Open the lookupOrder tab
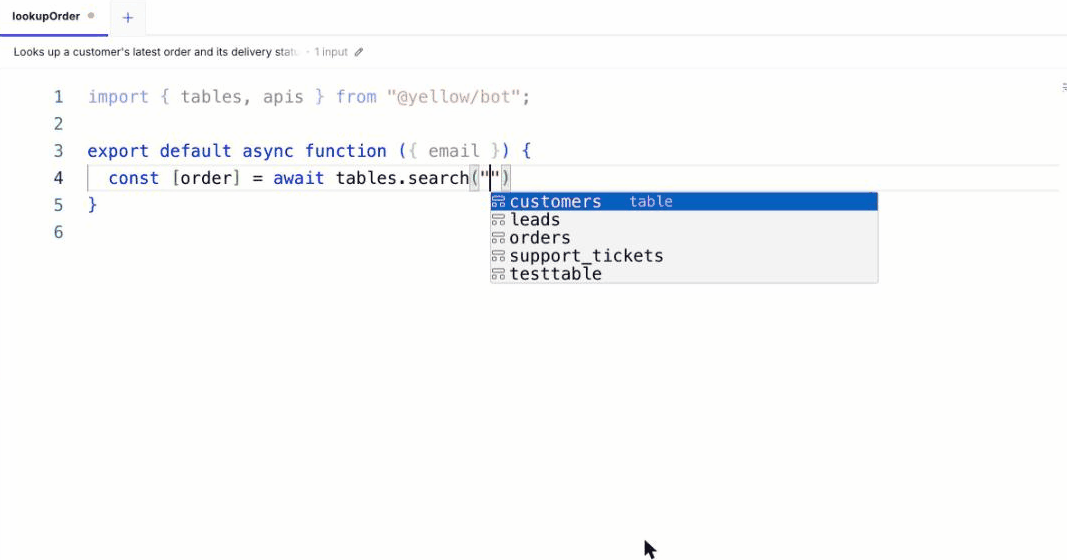The image size is (1067, 560). (53, 16)
